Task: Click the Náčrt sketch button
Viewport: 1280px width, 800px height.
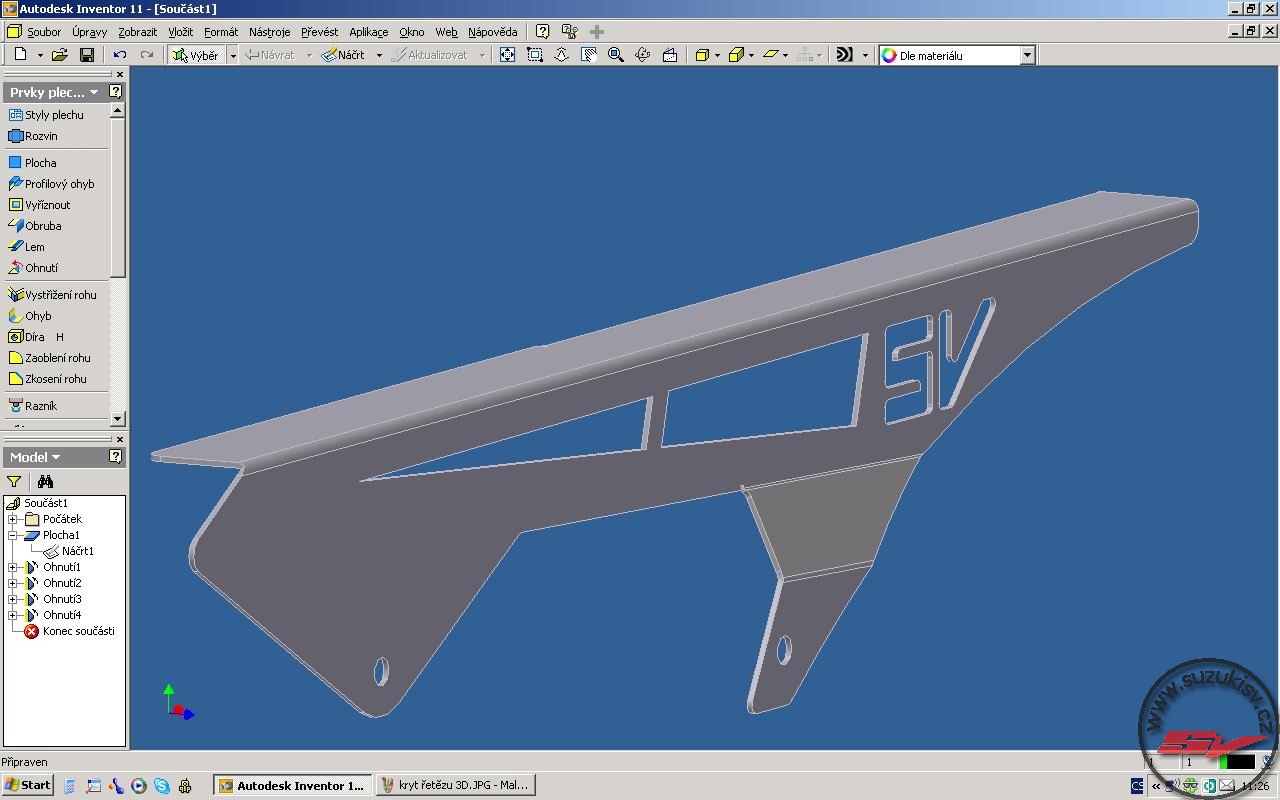Action: [343, 55]
